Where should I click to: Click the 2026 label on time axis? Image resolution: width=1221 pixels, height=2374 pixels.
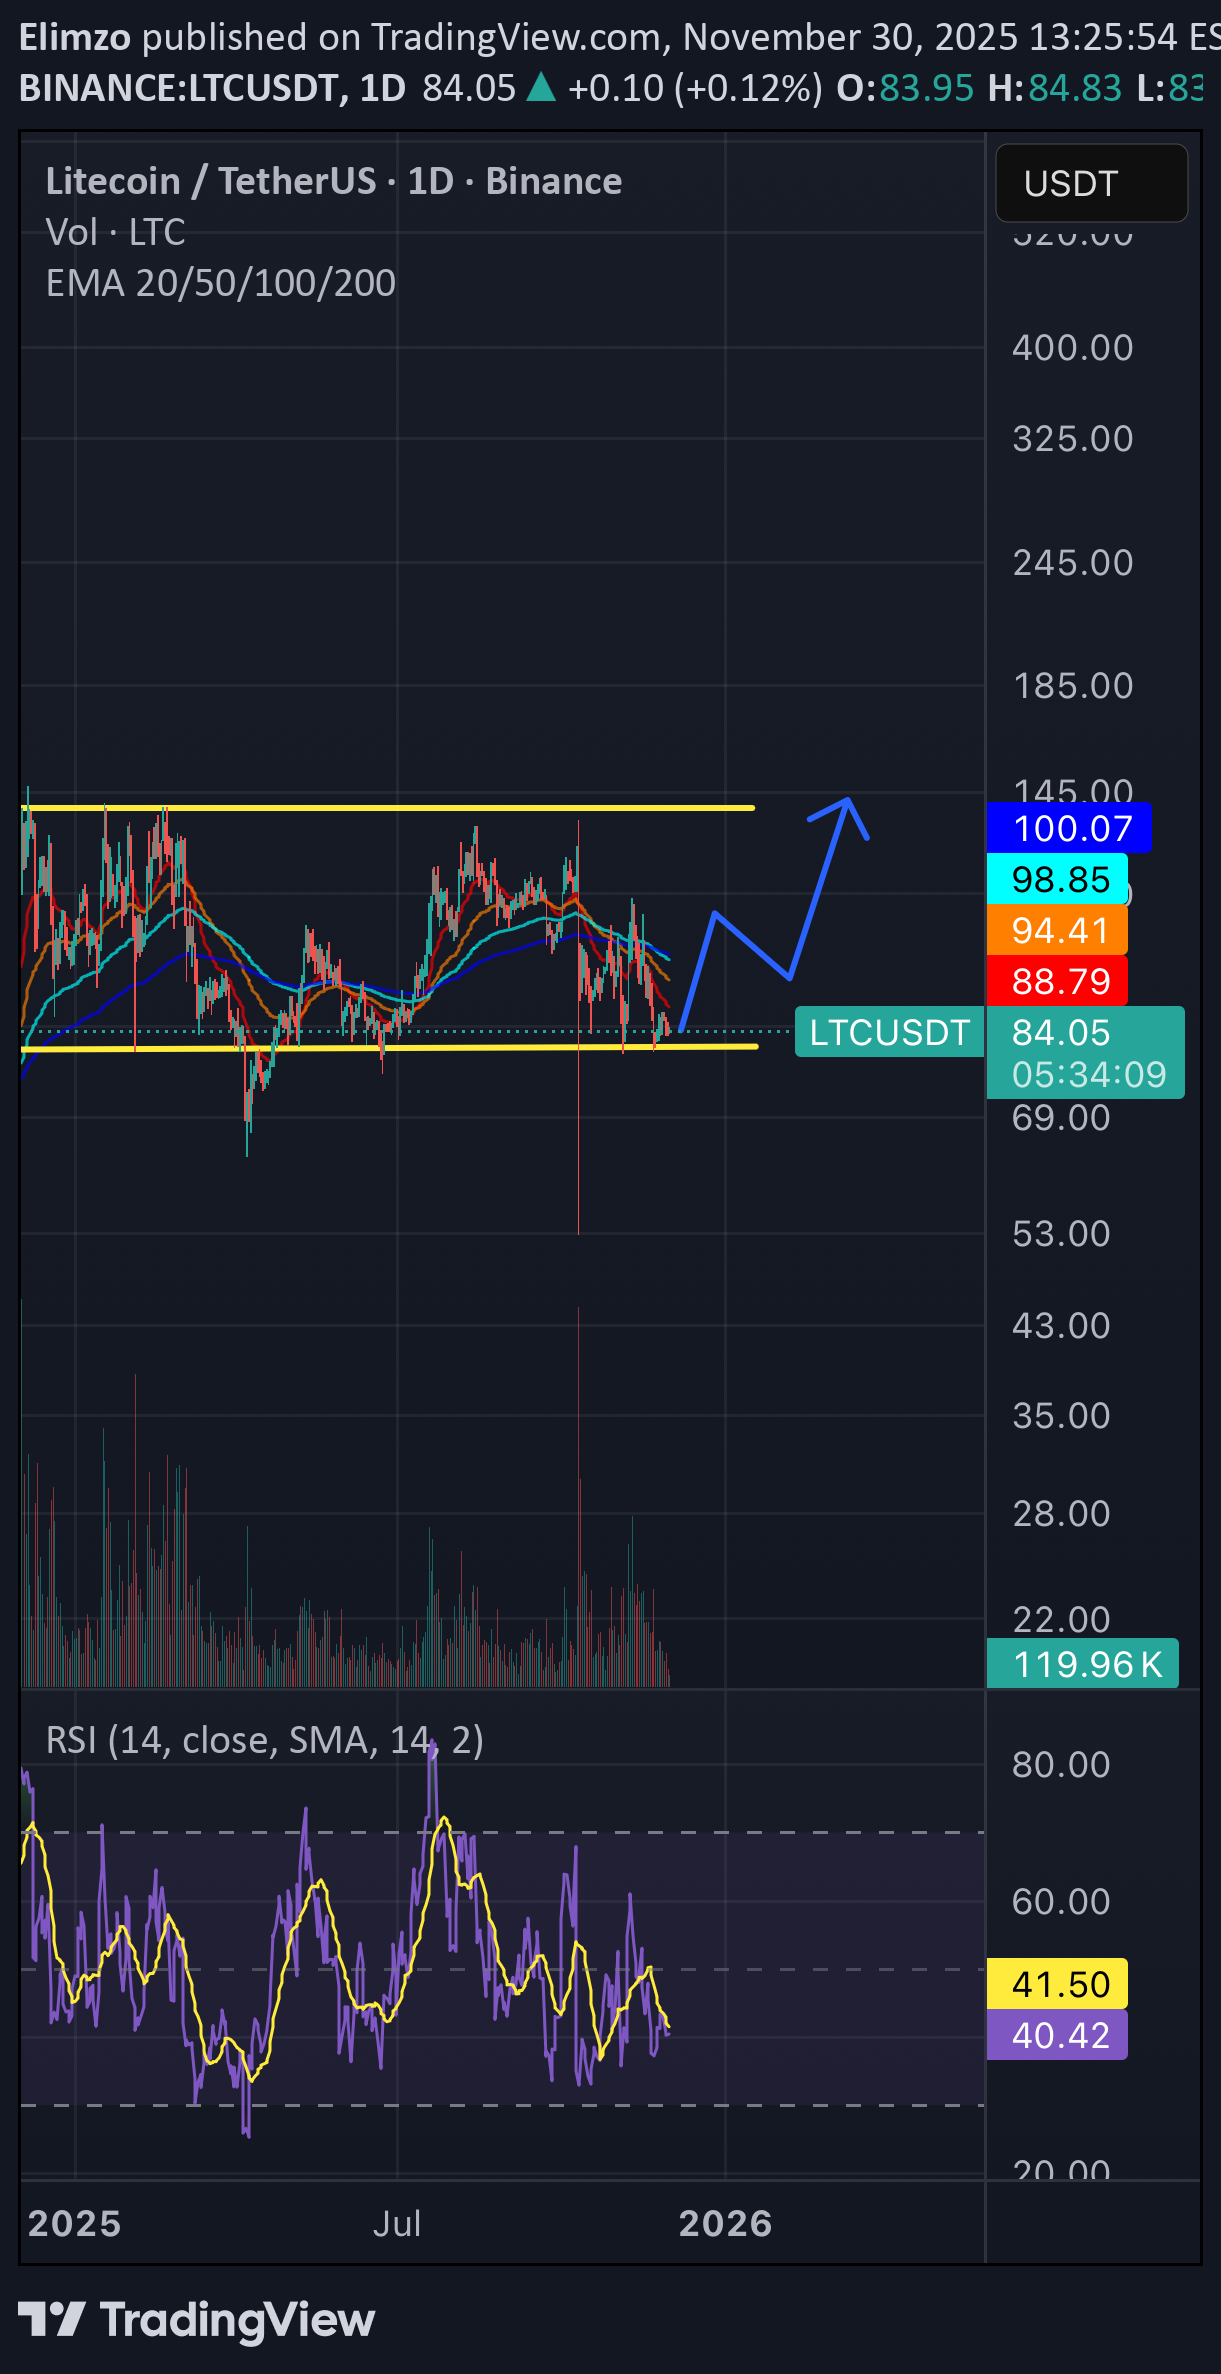(725, 2223)
